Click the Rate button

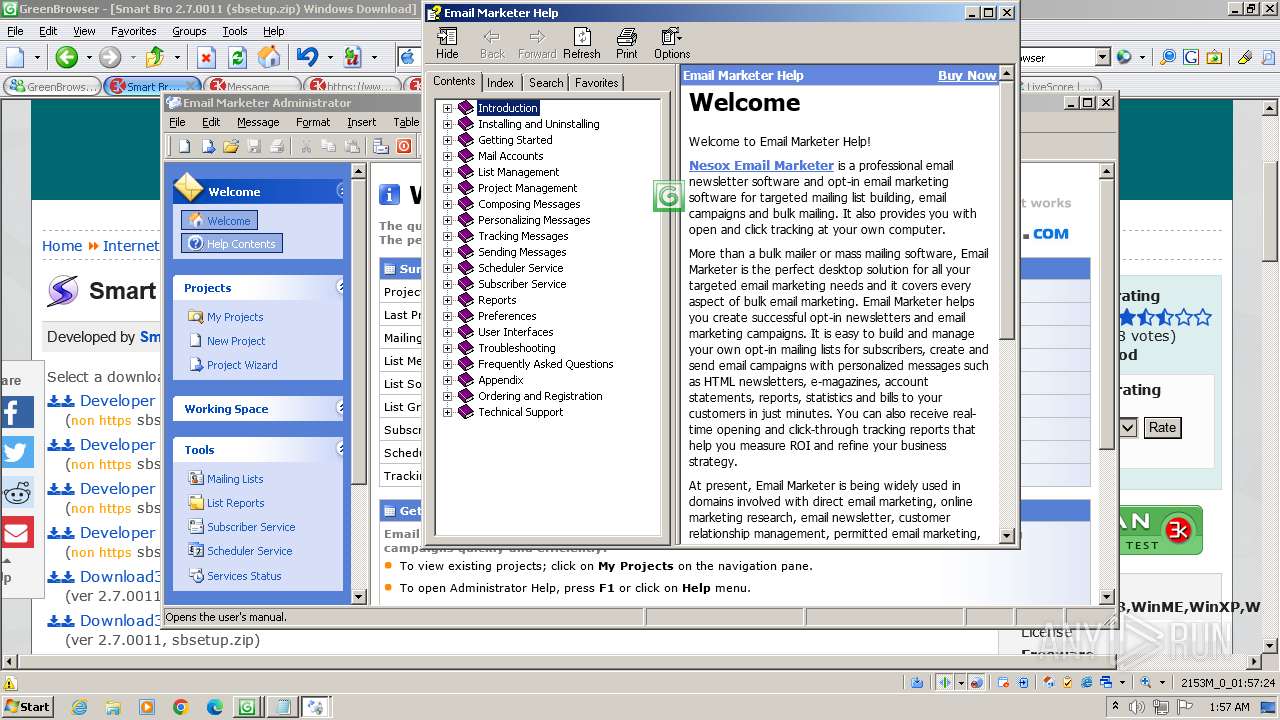coord(1162,427)
